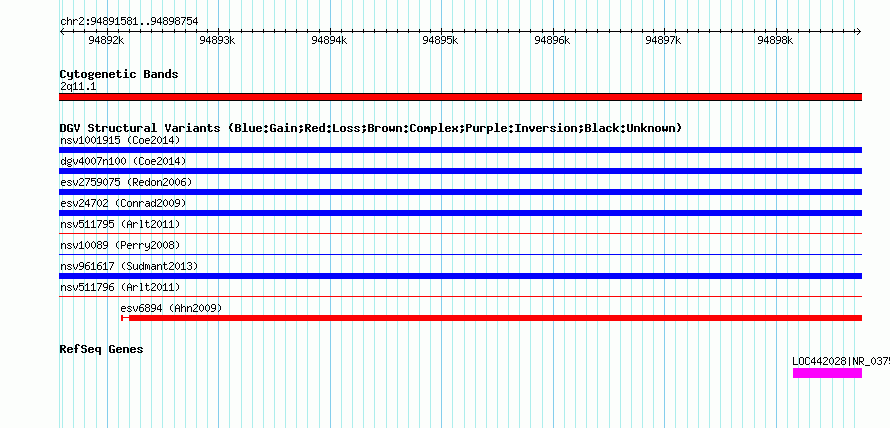The height and width of the screenshot is (428, 890).
Task: Select the blue gain bar under esv2759075
Action: pos(460,192)
